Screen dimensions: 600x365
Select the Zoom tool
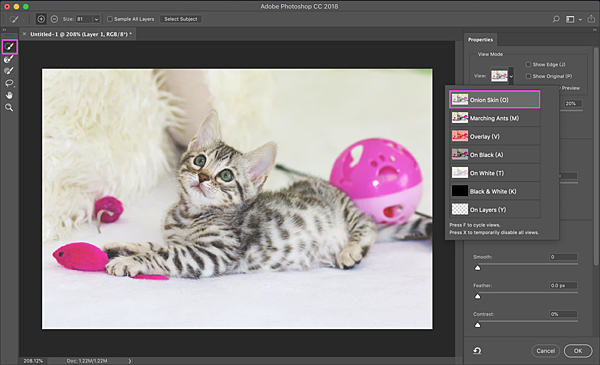point(9,108)
